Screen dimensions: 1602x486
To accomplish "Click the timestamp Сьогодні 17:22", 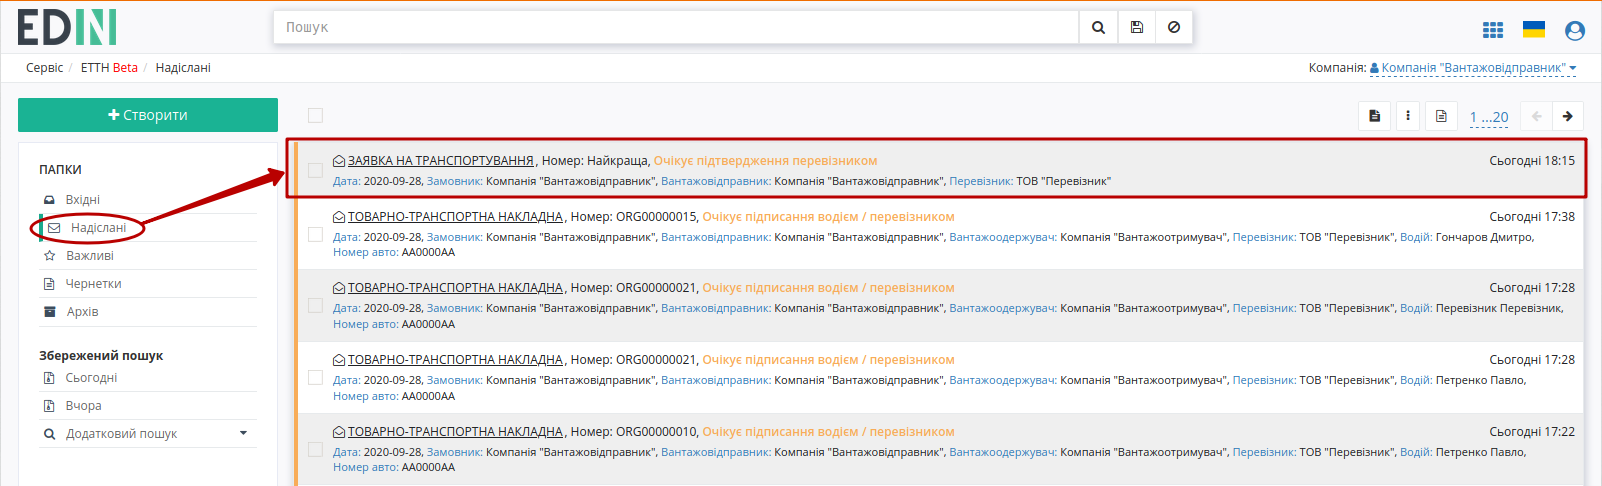I will click(1532, 432).
